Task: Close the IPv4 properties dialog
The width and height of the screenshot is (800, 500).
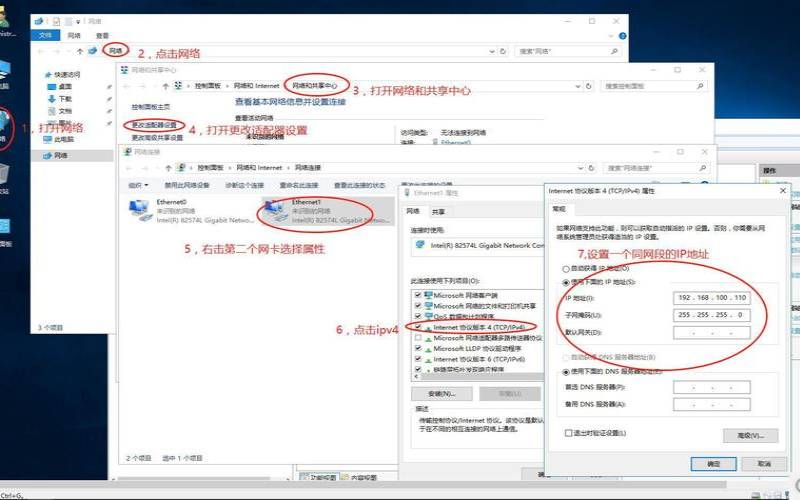Action: click(783, 190)
